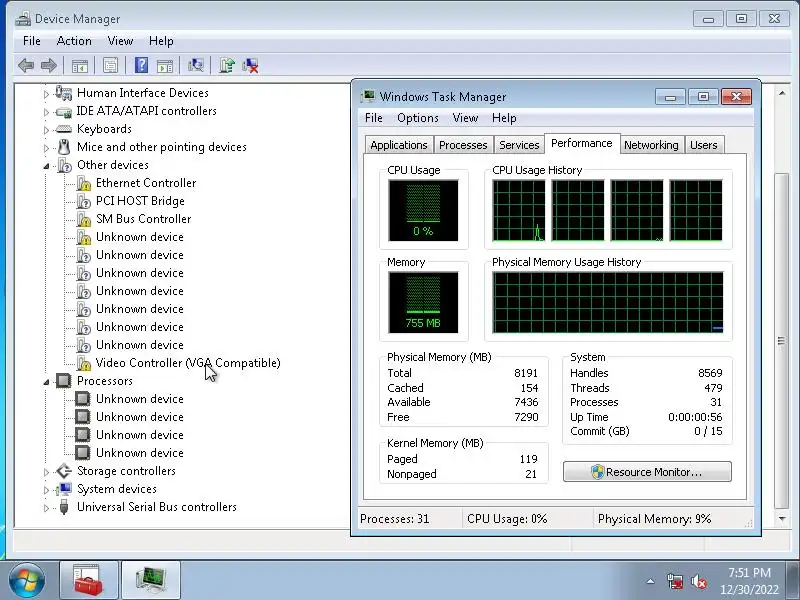This screenshot has height=600, width=800.
Task: Click Device Manager scrollbar up arrow
Action: coord(782,93)
